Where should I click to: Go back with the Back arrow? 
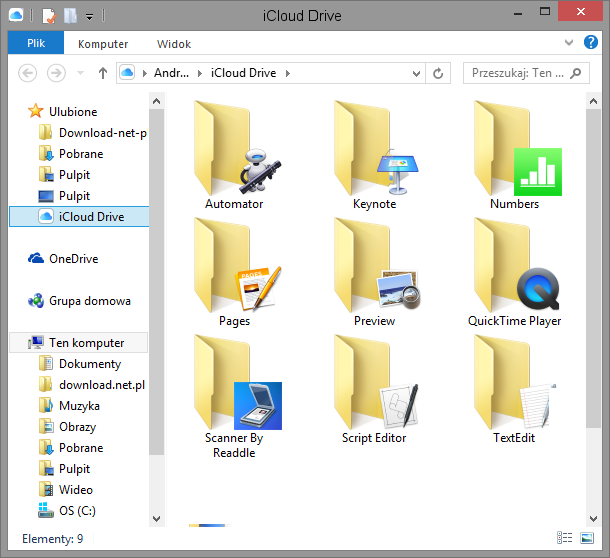tap(28, 73)
